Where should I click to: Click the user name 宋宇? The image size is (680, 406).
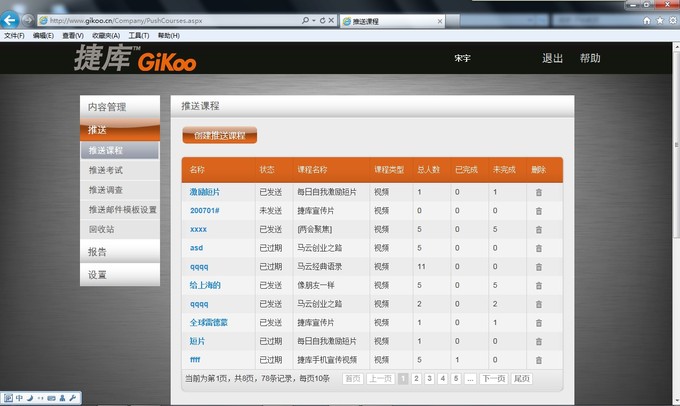tap(462, 58)
